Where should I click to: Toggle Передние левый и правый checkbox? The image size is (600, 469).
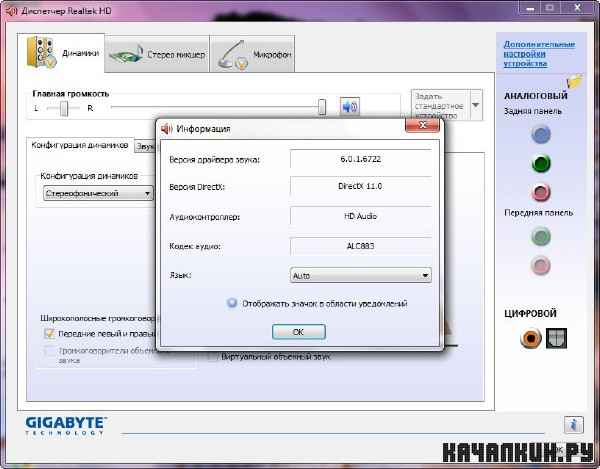tap(49, 334)
